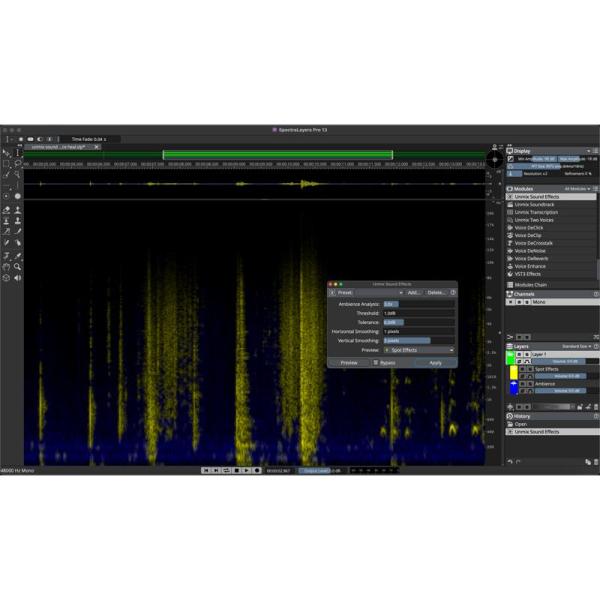Click the play transport button
The height and width of the screenshot is (600, 600).
[247, 470]
